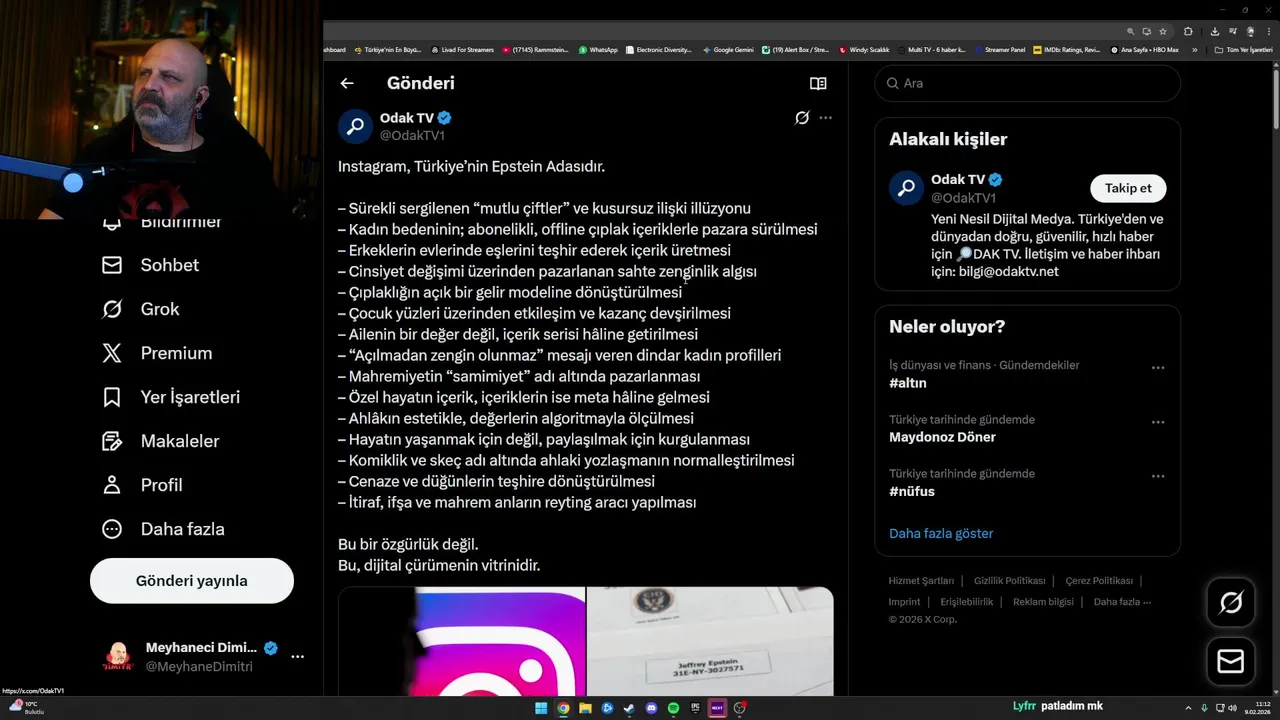Bookmark this page with the star icon
Viewport: 1280px width, 720px height.
(1163, 31)
